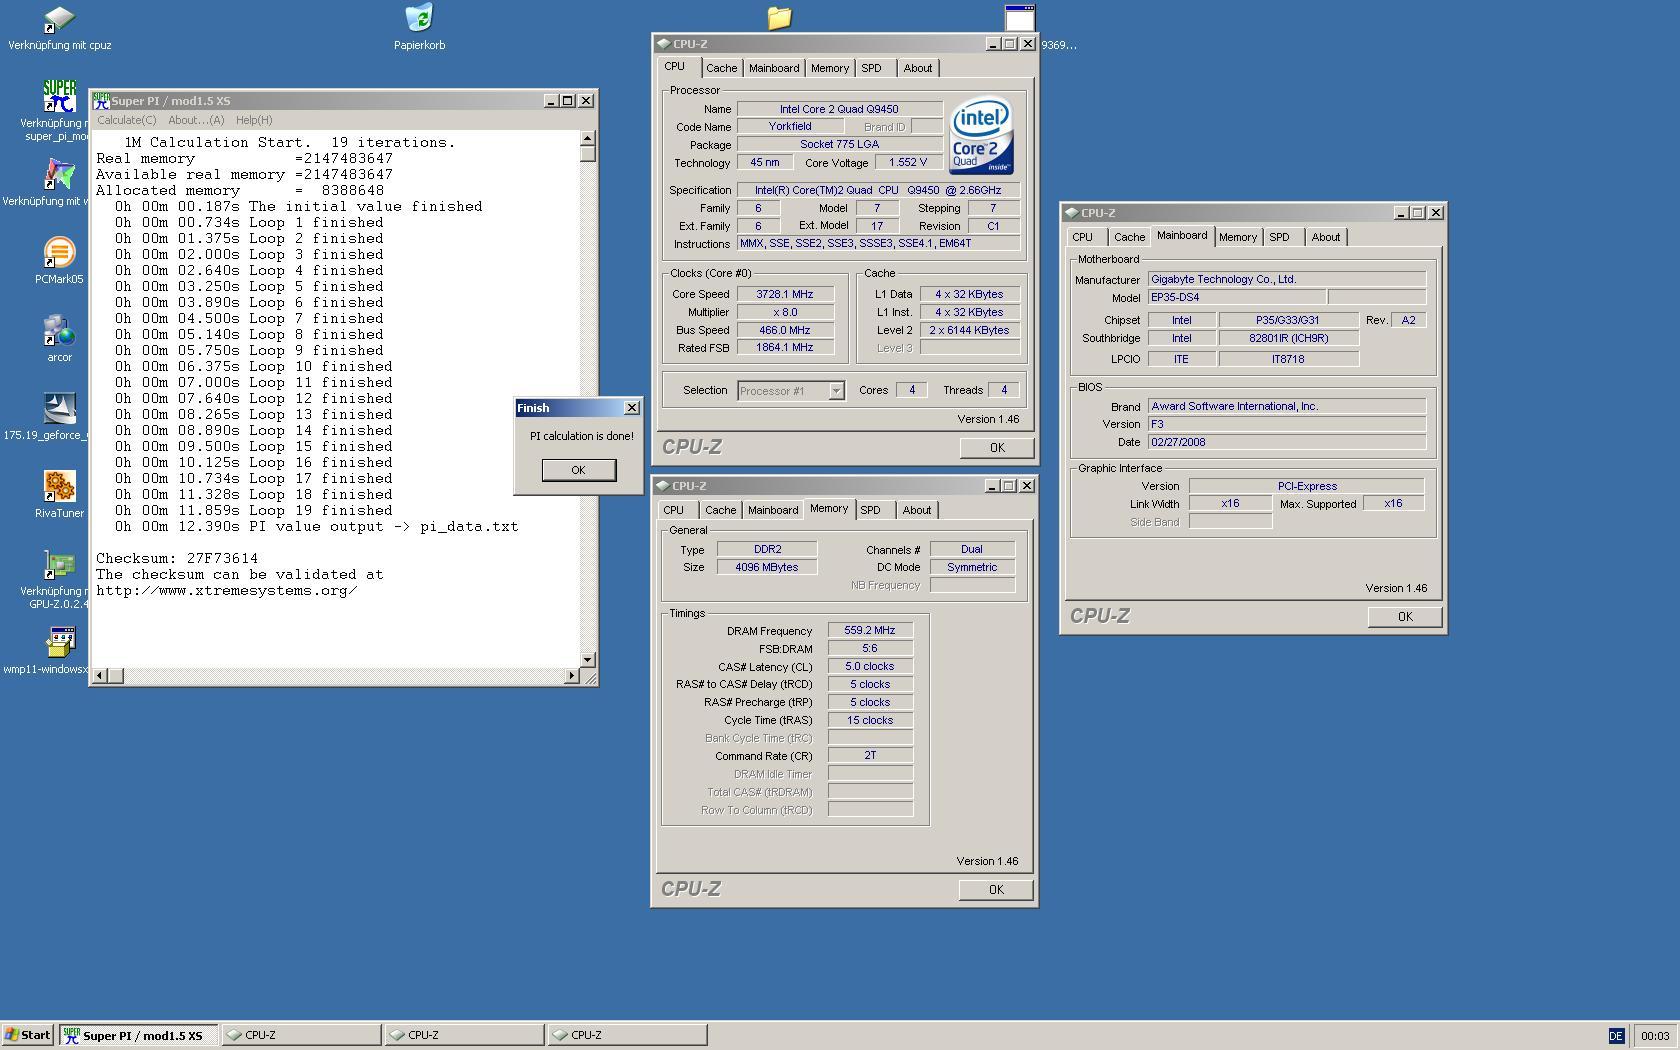This screenshot has width=1680, height=1050.
Task: Open the yellow folder icon on the desktop
Action: (x=779, y=18)
